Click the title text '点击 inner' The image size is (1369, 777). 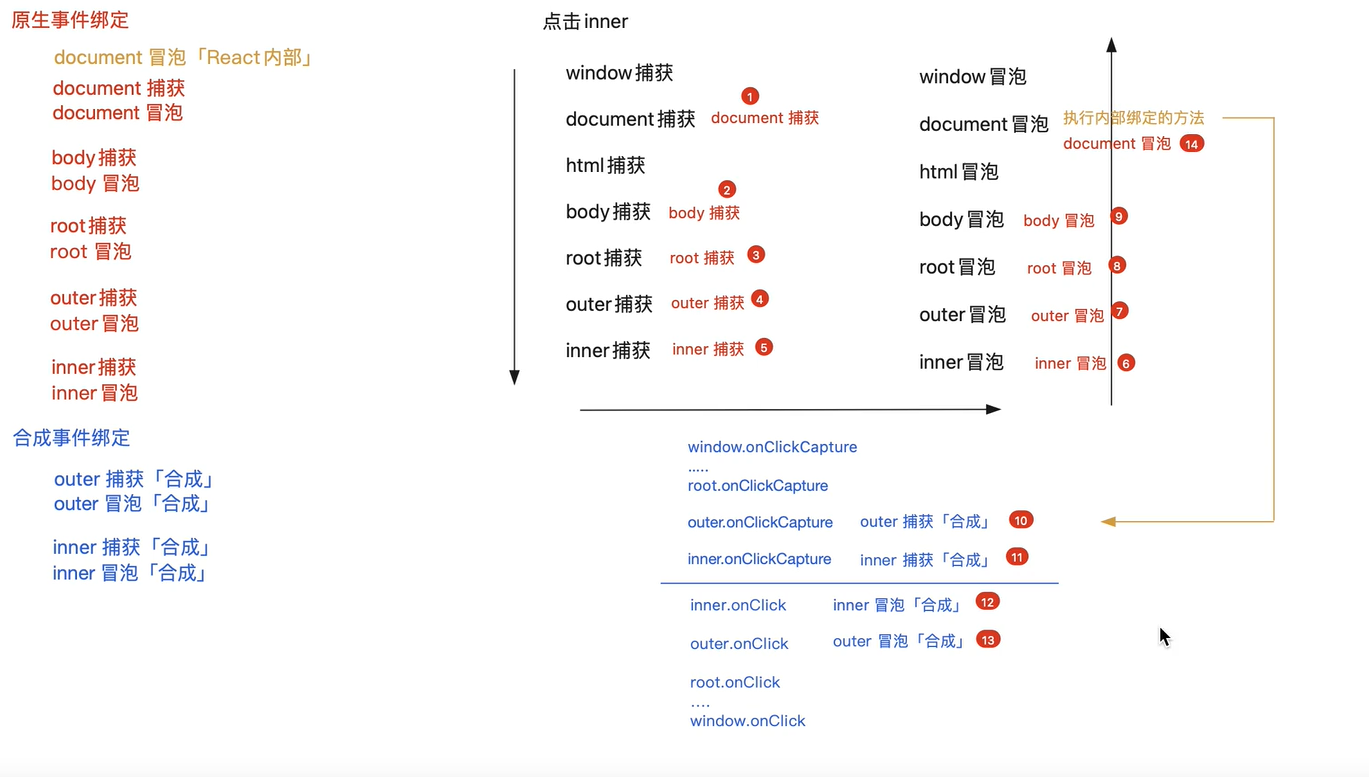pos(586,22)
